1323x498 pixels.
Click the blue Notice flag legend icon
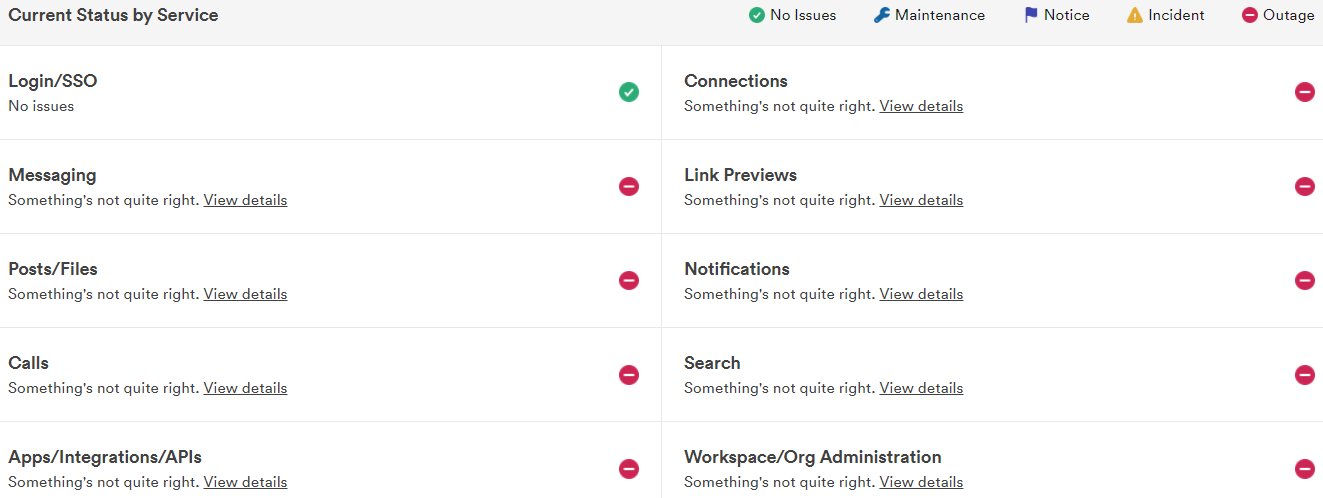[1031, 15]
